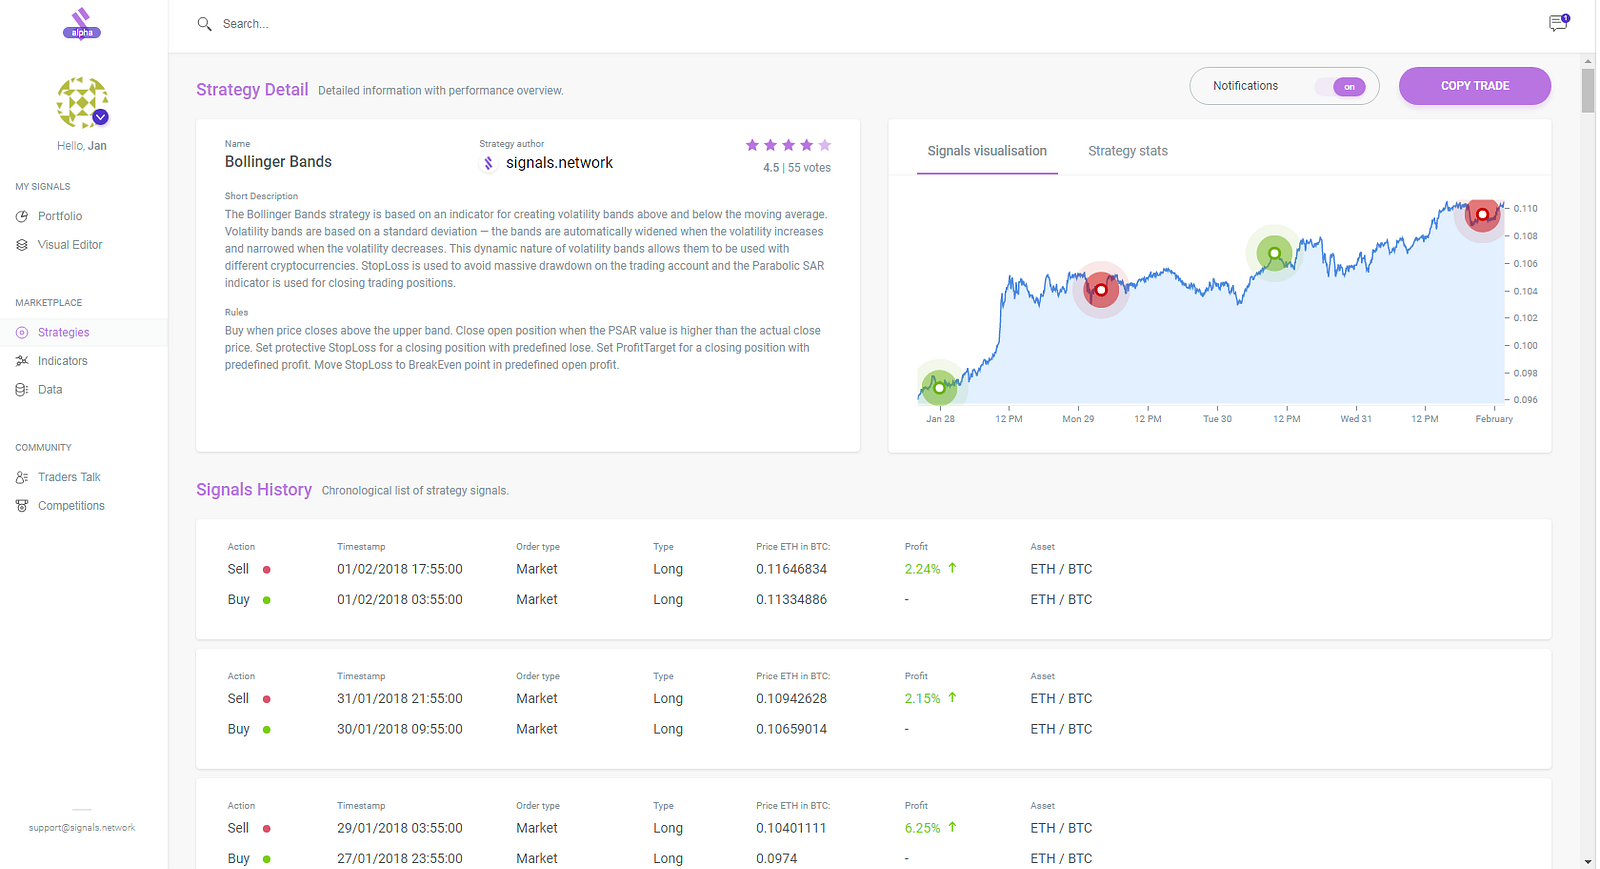Click the avatar dropdown chevron badge
Screen dimensions: 1600x869
100,117
